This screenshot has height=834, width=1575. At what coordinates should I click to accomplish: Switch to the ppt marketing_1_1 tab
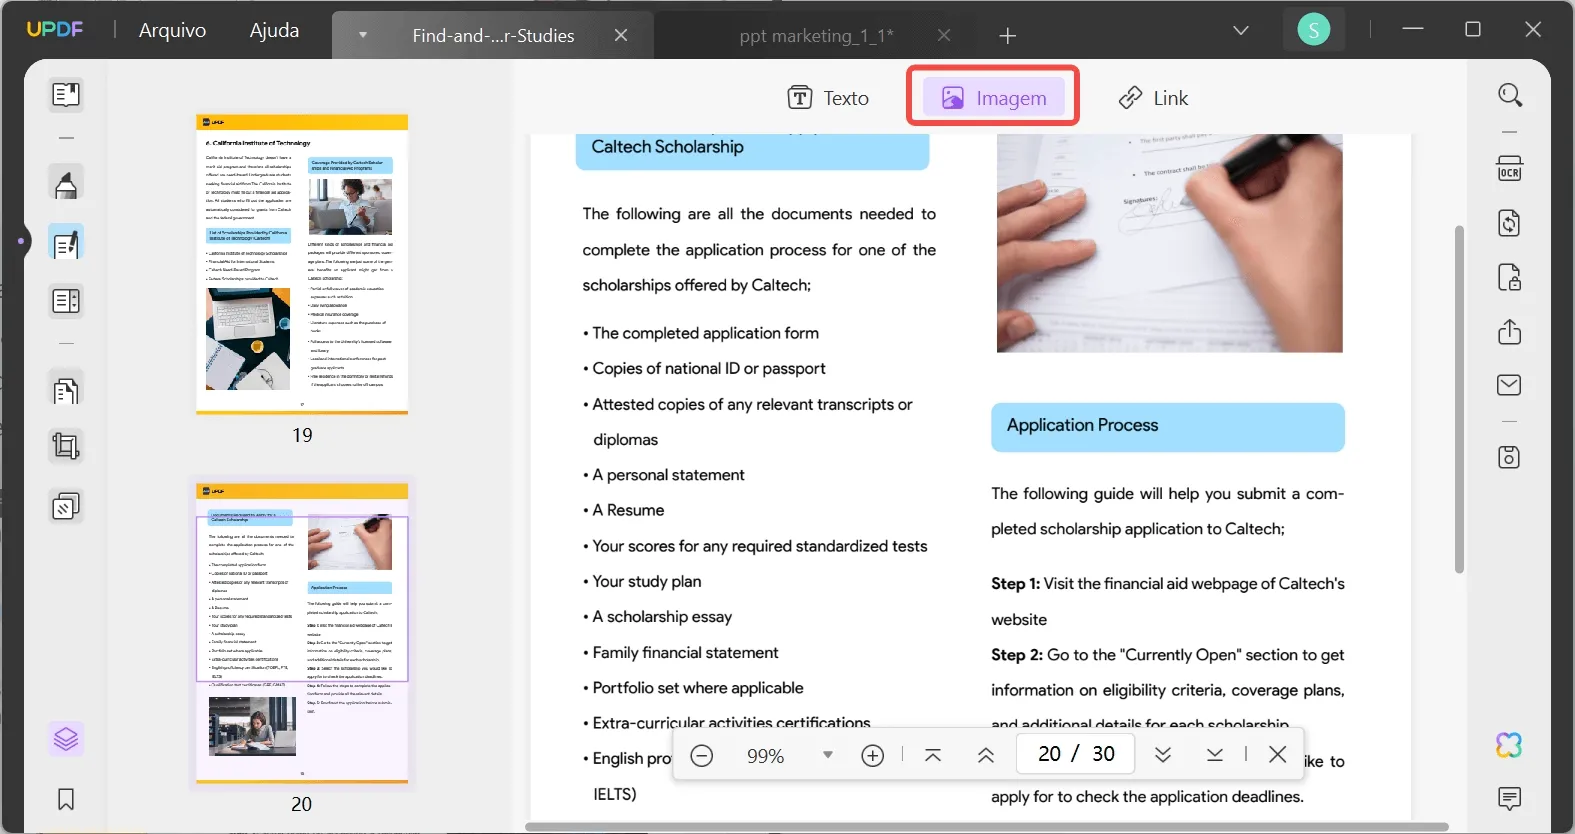tap(816, 36)
